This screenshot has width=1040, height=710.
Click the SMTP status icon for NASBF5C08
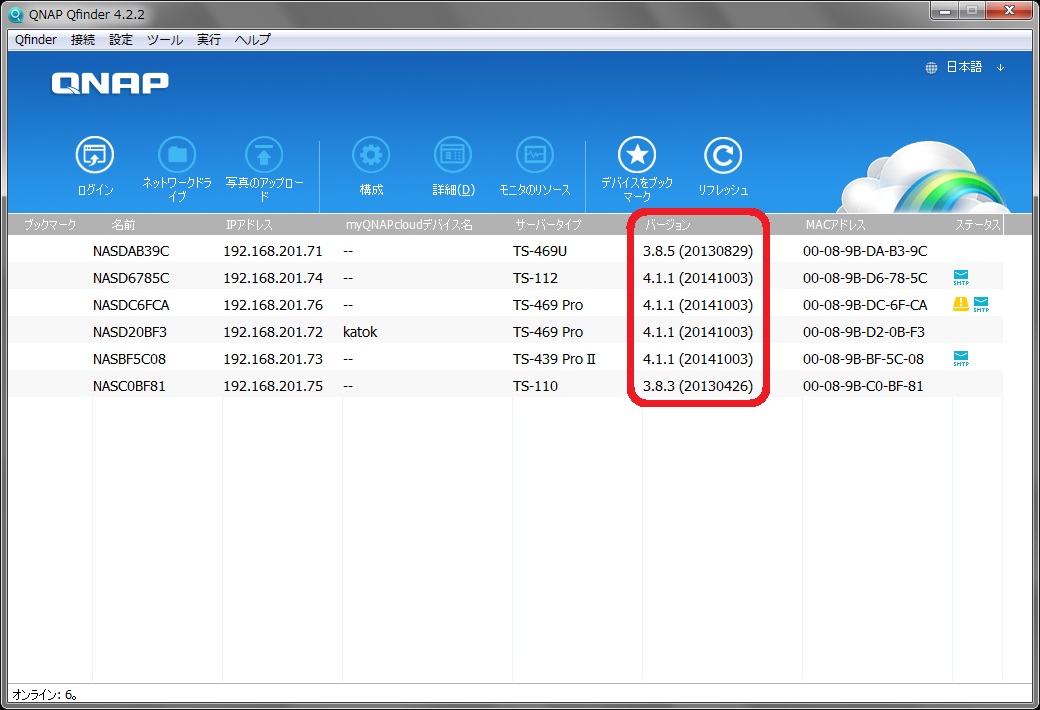[x=961, y=358]
